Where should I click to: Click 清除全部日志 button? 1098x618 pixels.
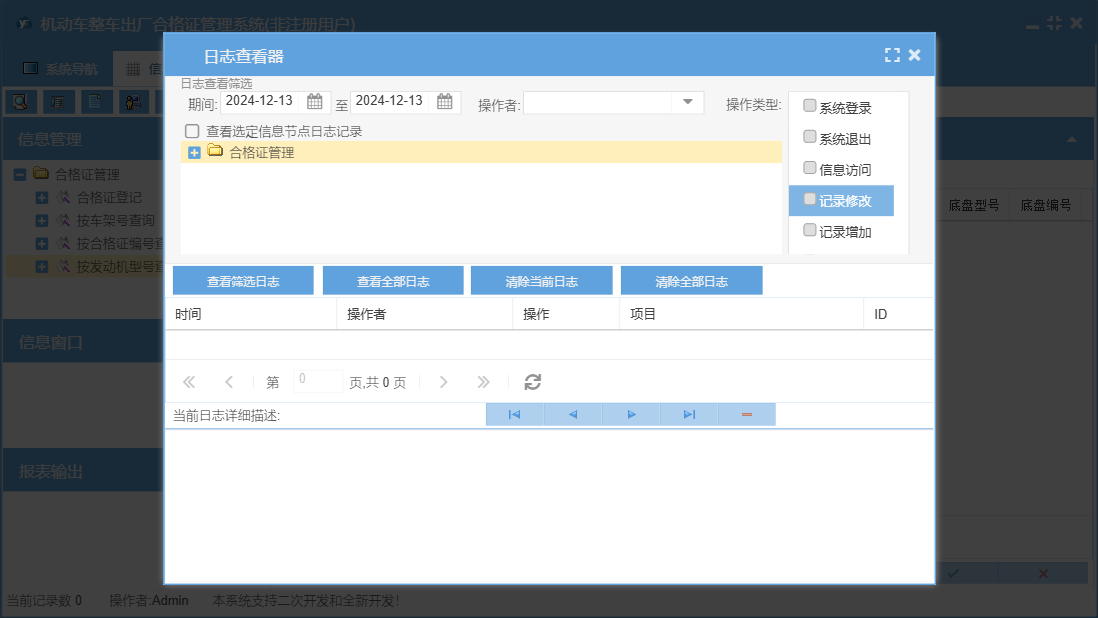[x=691, y=281]
